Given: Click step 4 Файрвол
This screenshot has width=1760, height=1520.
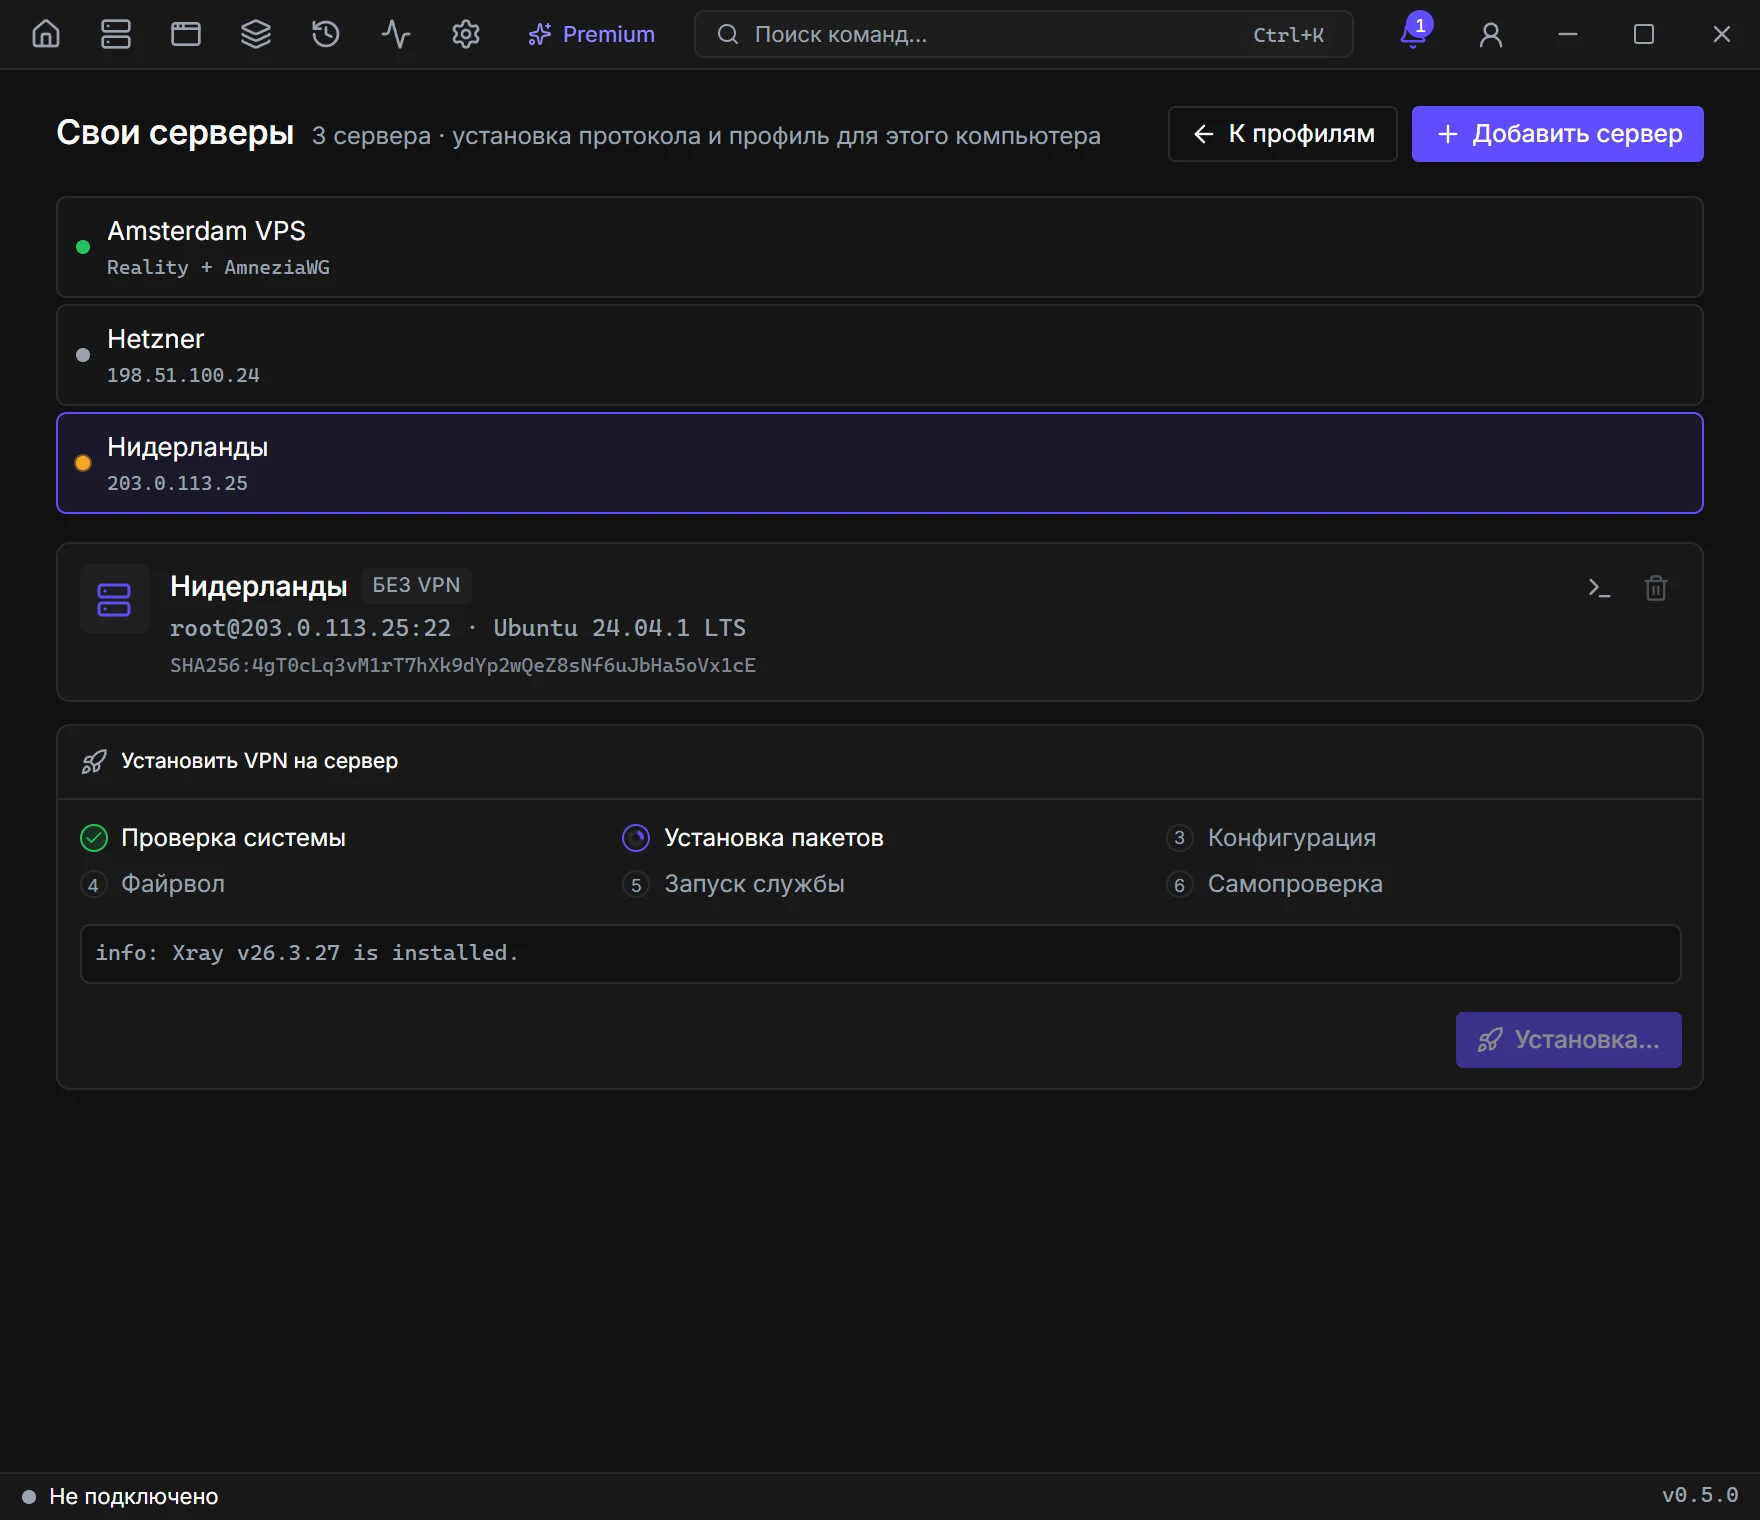Looking at the screenshot, I should point(152,884).
